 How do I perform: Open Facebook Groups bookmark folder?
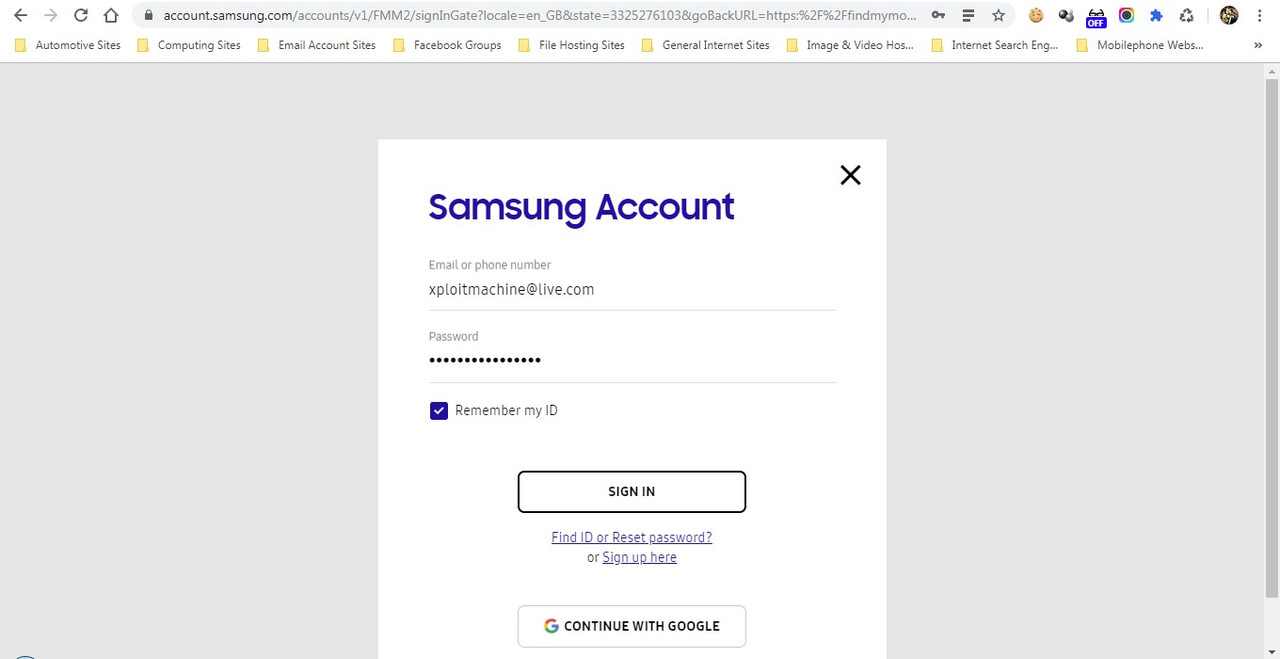click(447, 45)
